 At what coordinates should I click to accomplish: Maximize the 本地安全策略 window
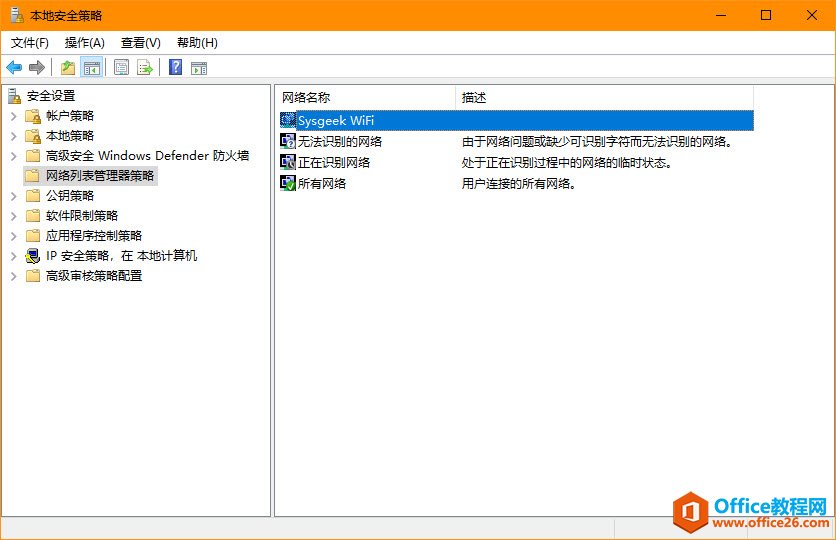click(x=766, y=15)
